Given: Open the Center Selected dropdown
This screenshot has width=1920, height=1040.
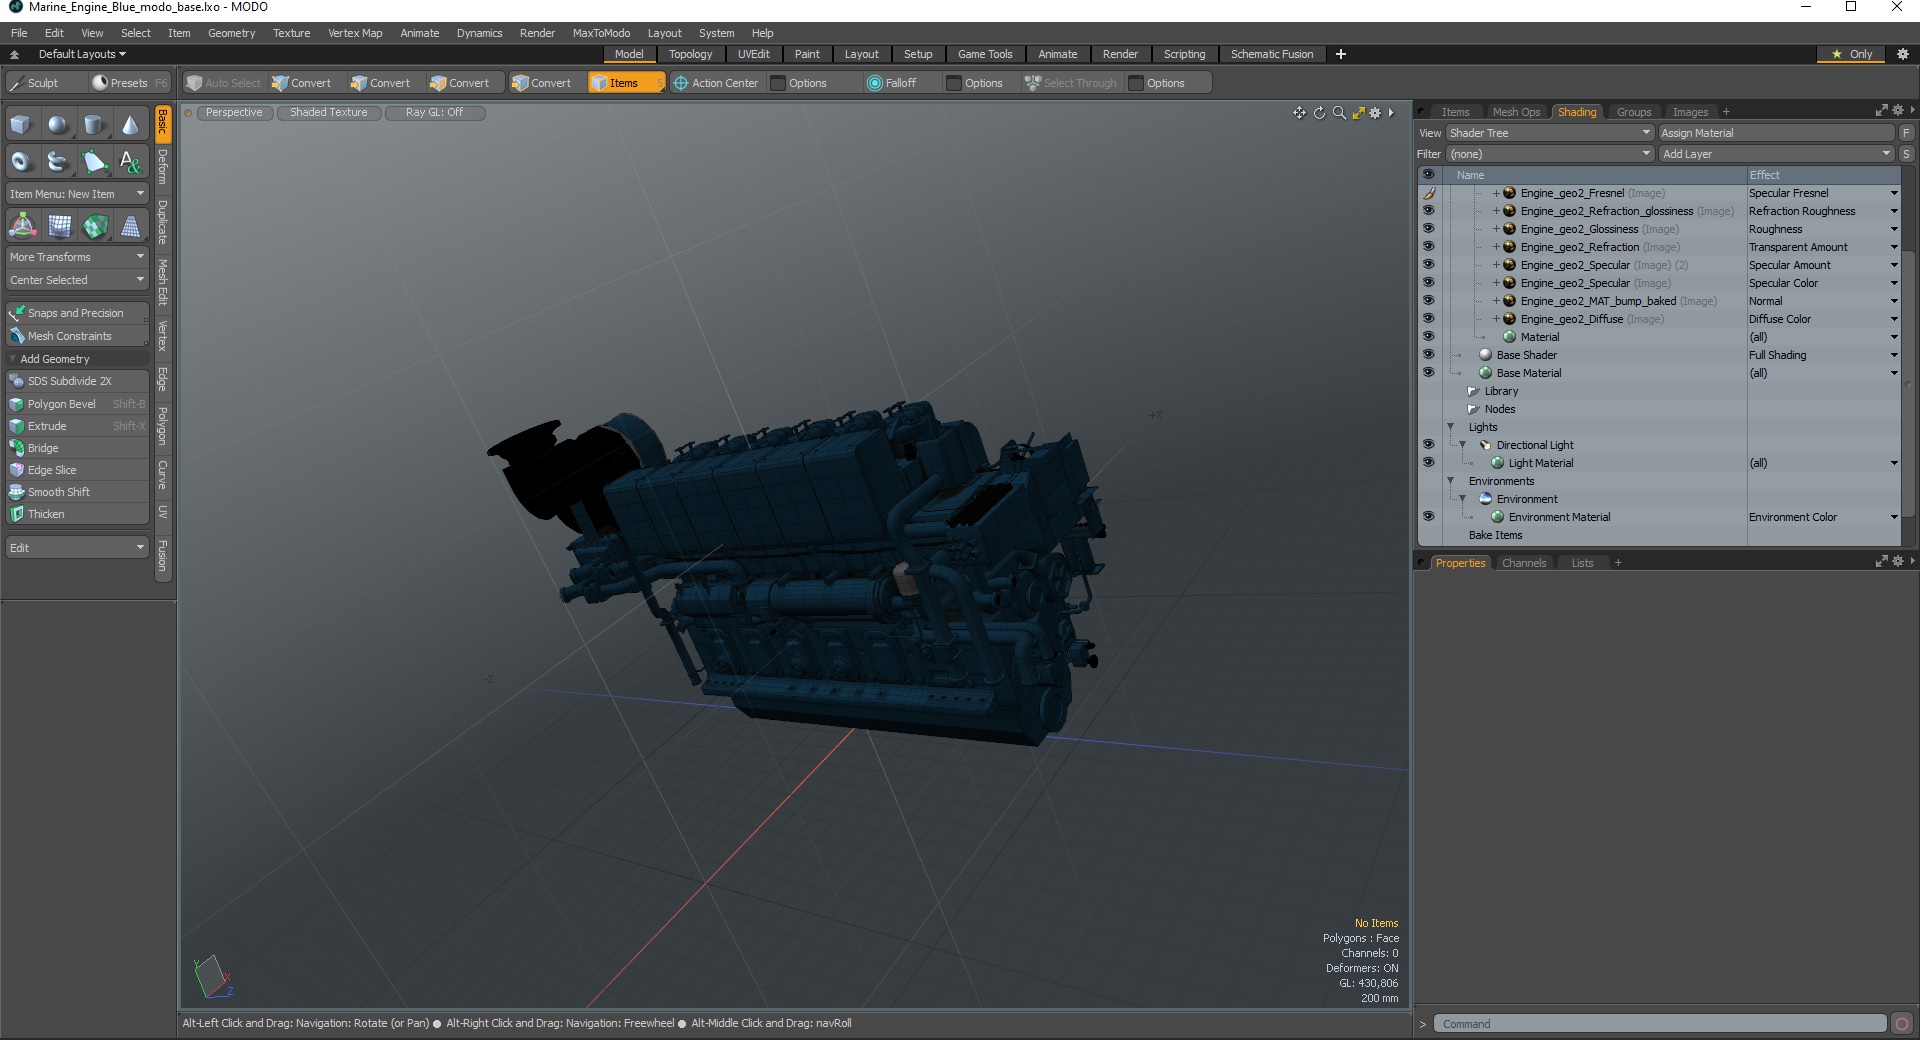Looking at the screenshot, I should click(77, 280).
